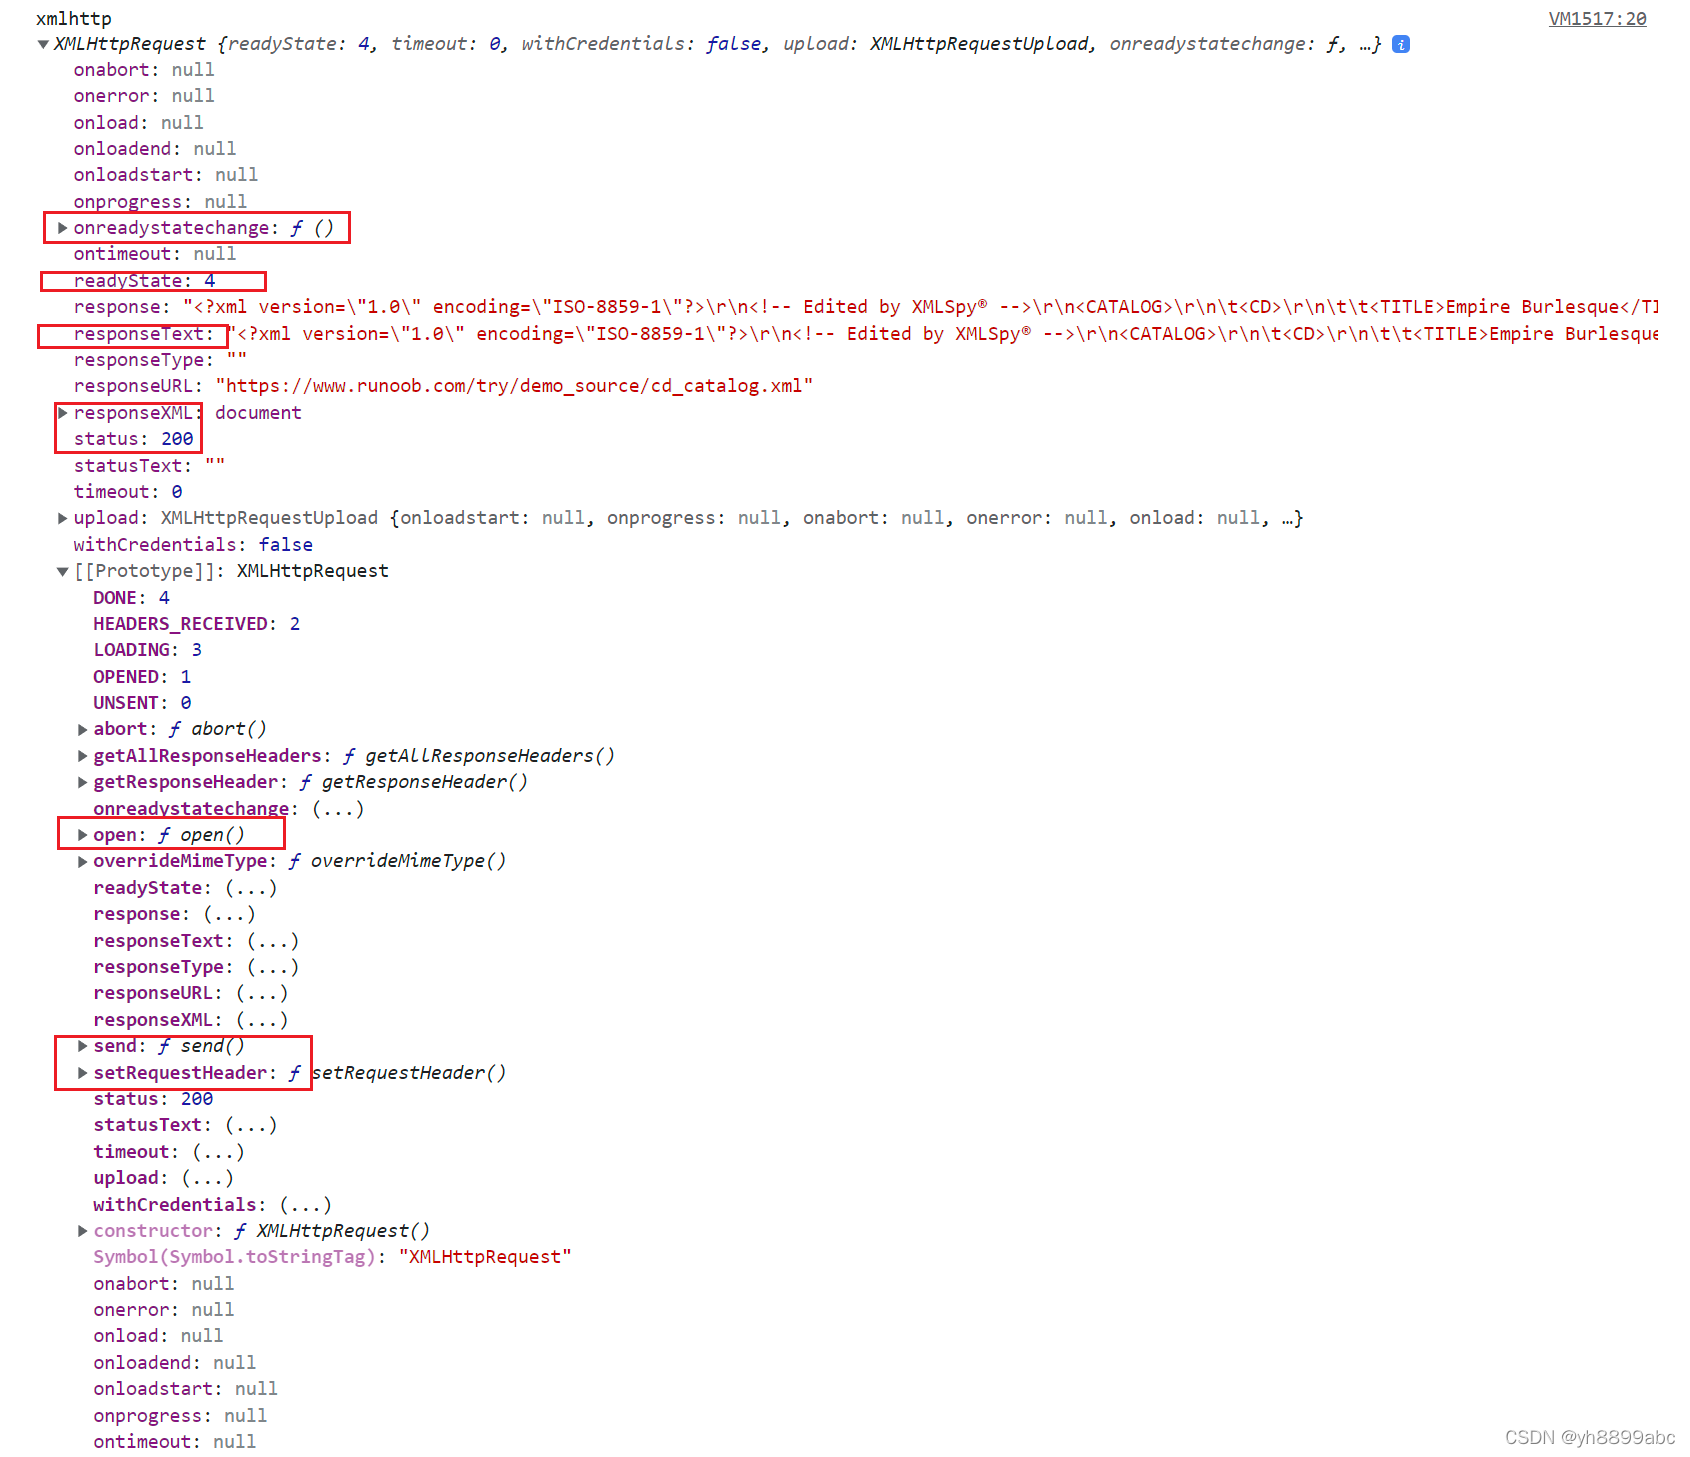1690x1457 pixels.
Task: Evaluate the responseText getter in prototype
Action: (271, 940)
